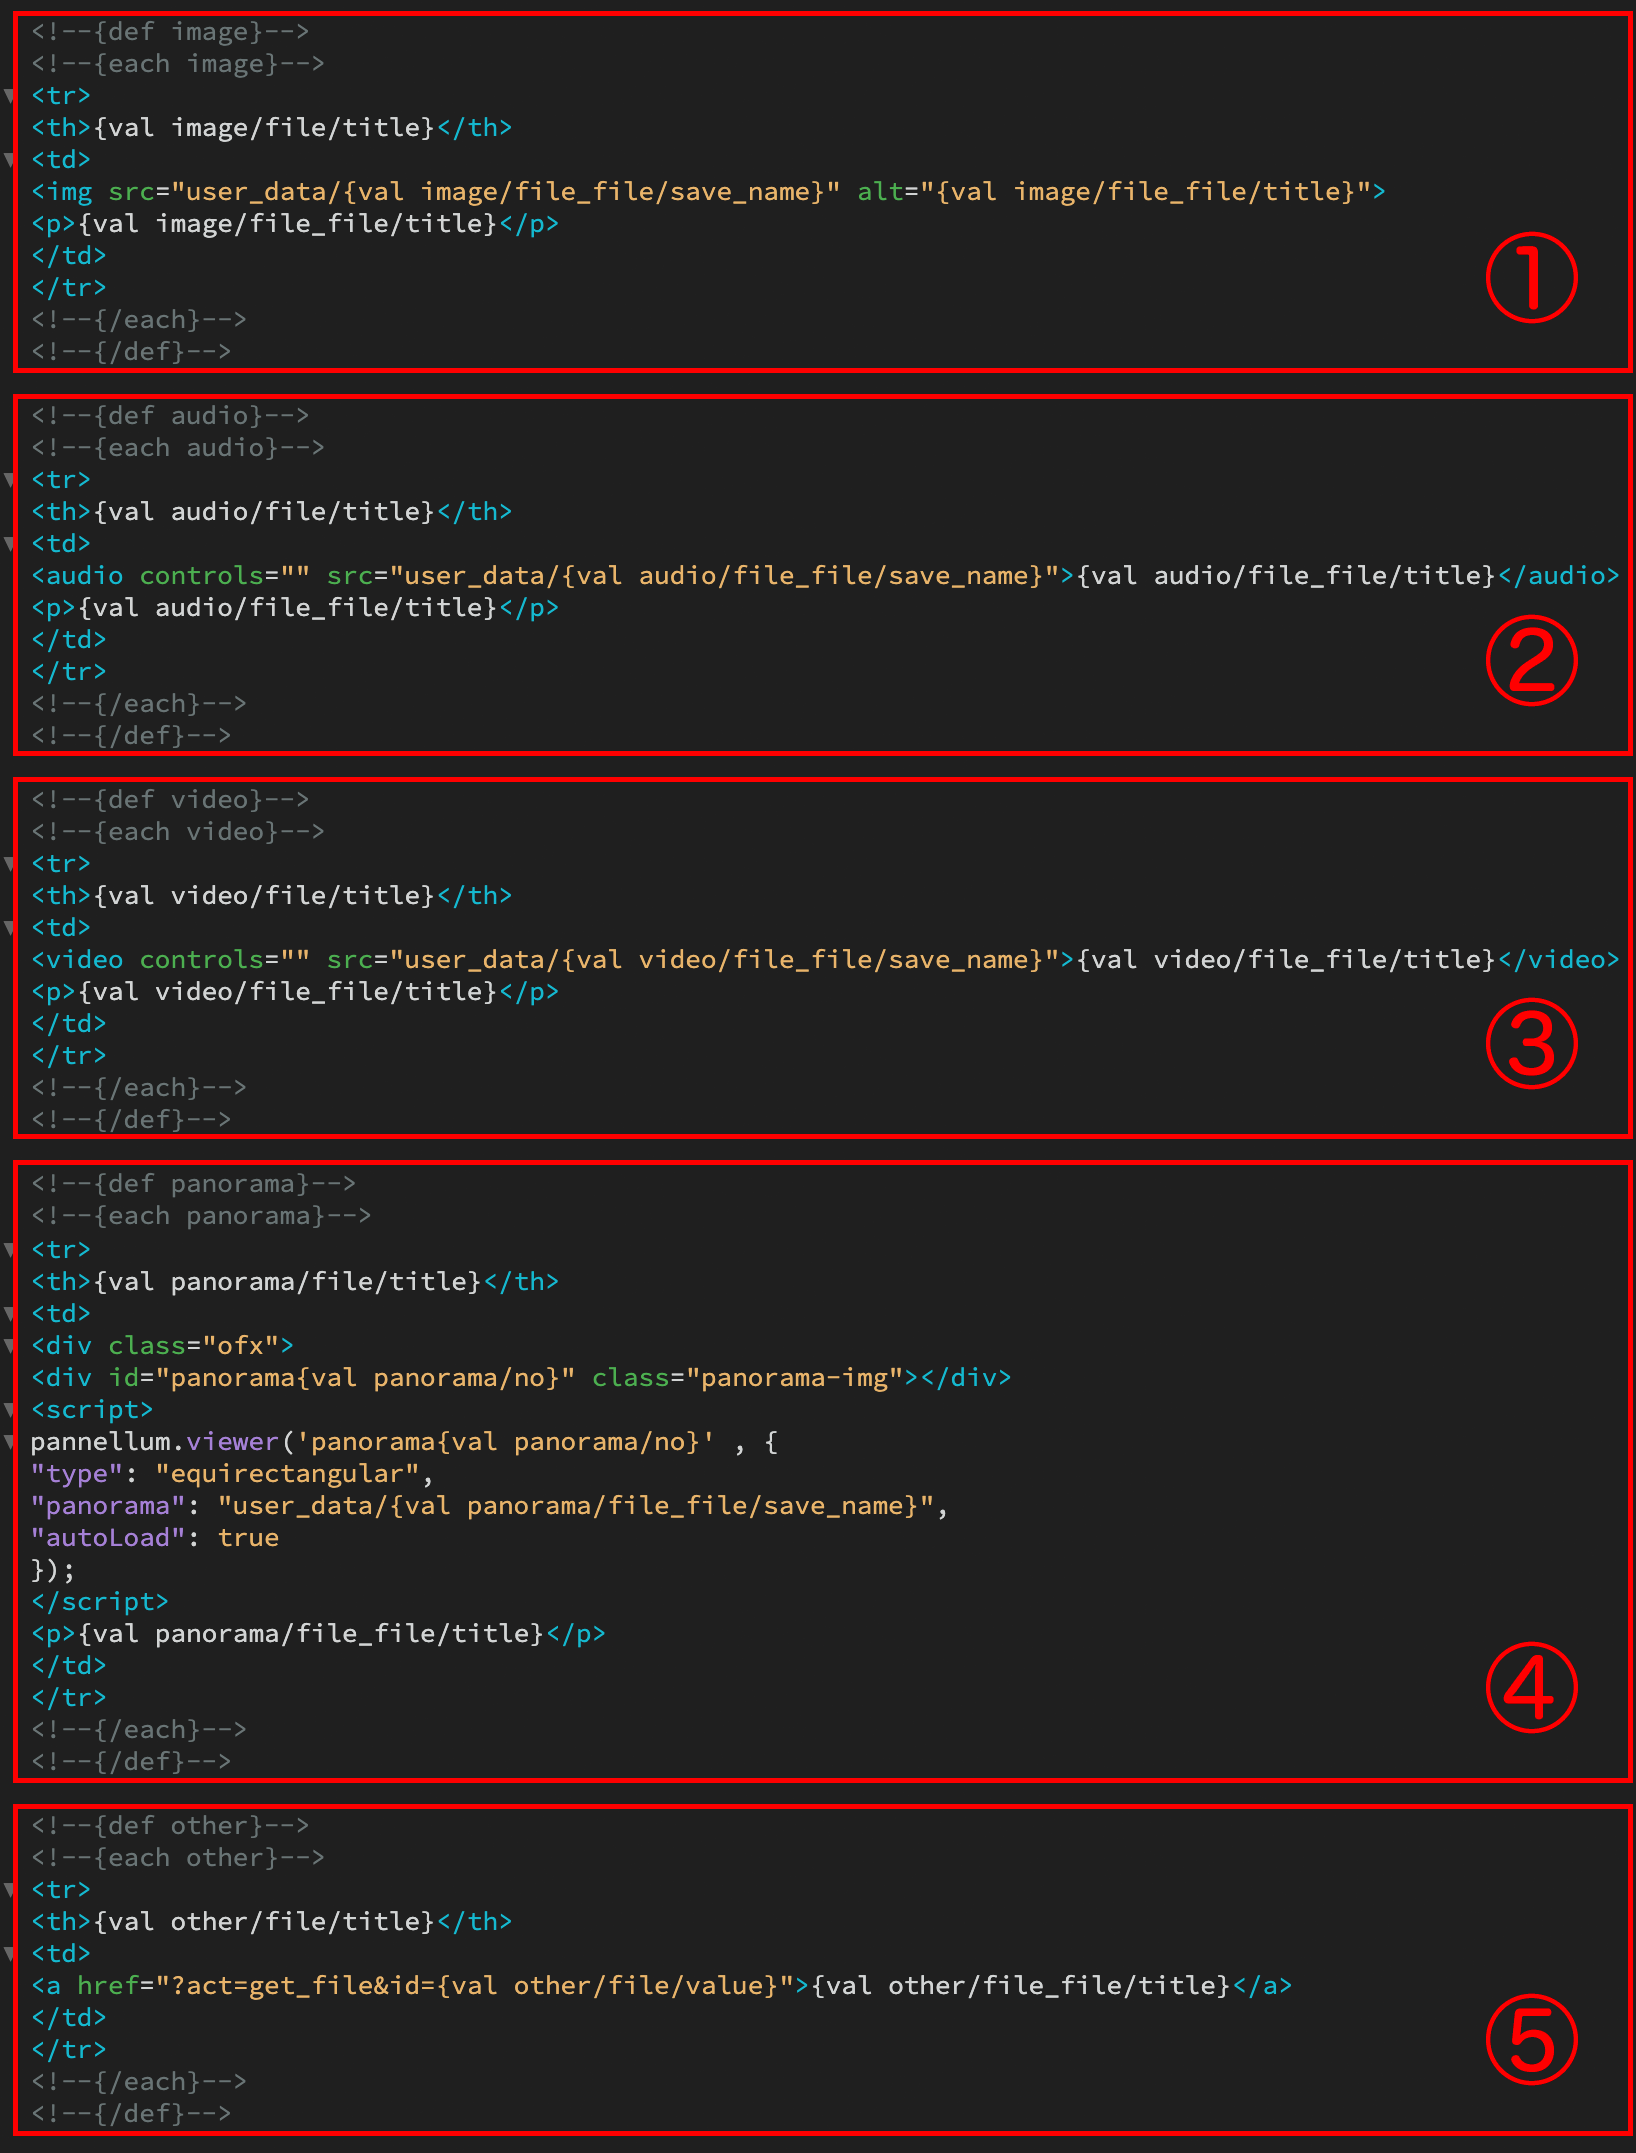1636x2153 pixels.
Task: Click the "<th>{val image/file/title}</th>" line
Action: (x=271, y=128)
